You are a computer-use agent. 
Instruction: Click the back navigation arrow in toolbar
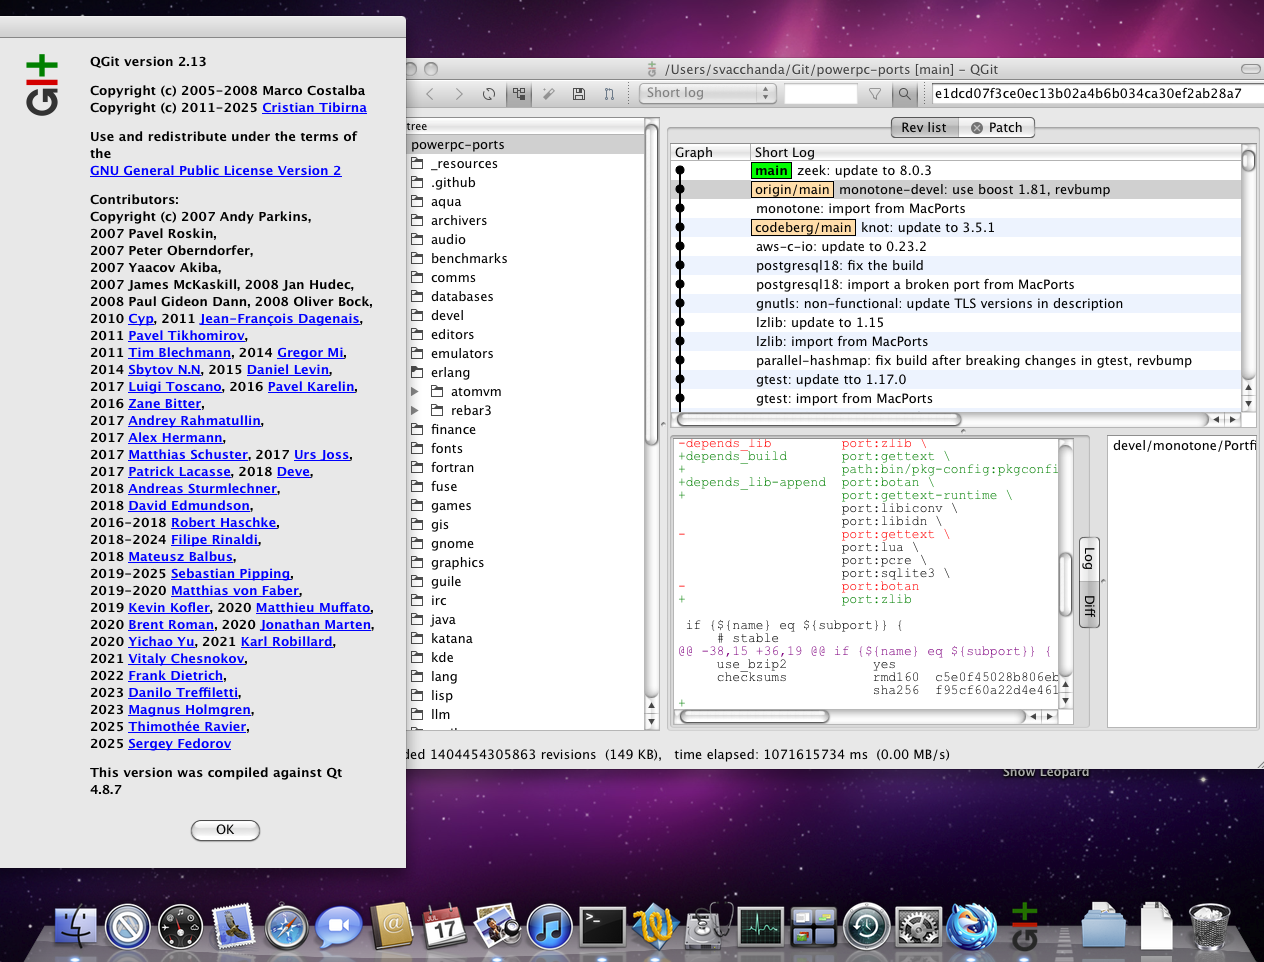point(430,94)
